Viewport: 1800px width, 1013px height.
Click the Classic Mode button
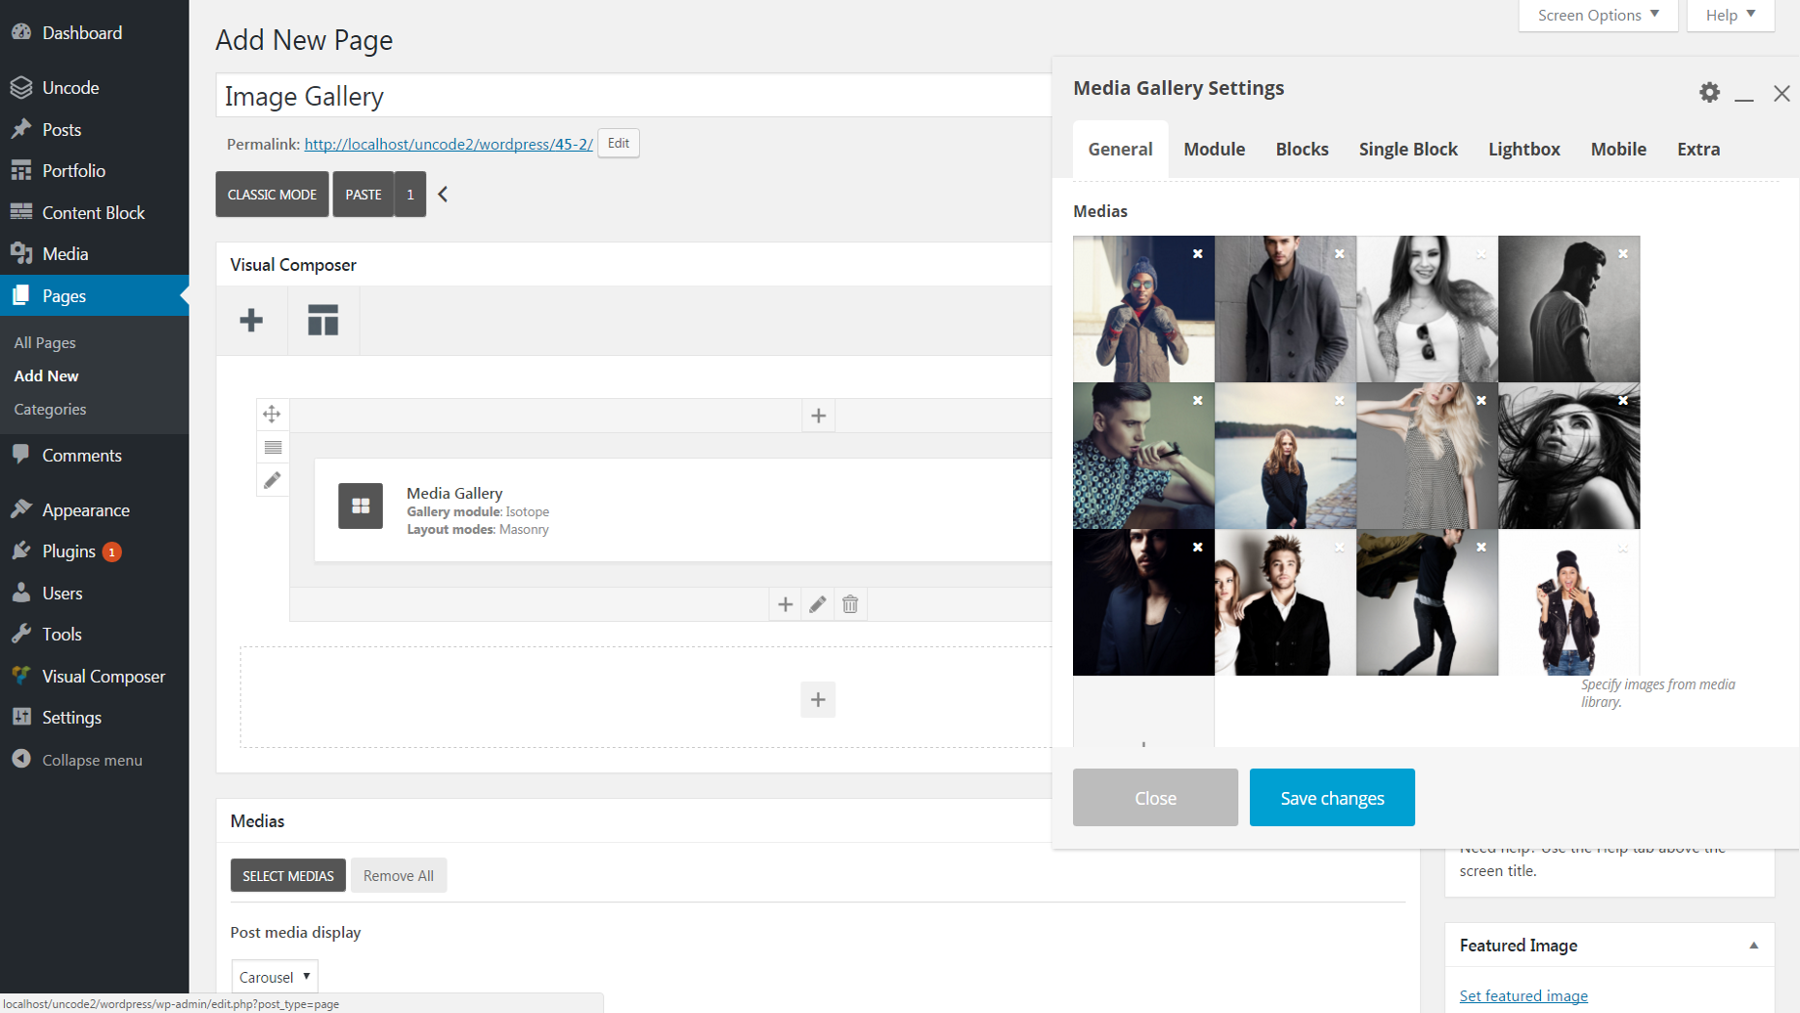(272, 194)
